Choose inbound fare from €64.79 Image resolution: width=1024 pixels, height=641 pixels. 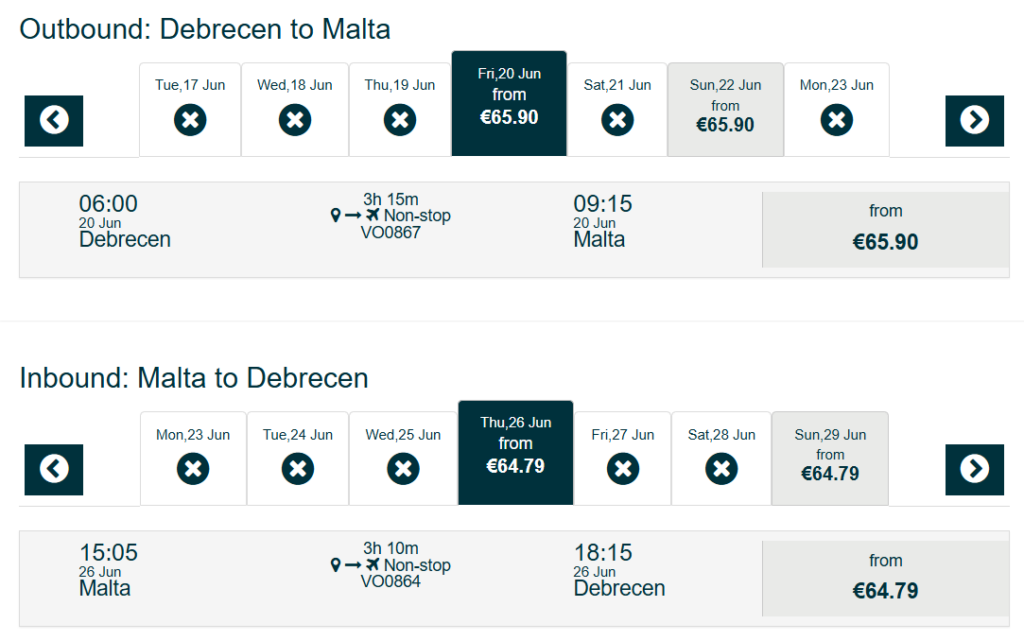click(x=886, y=578)
